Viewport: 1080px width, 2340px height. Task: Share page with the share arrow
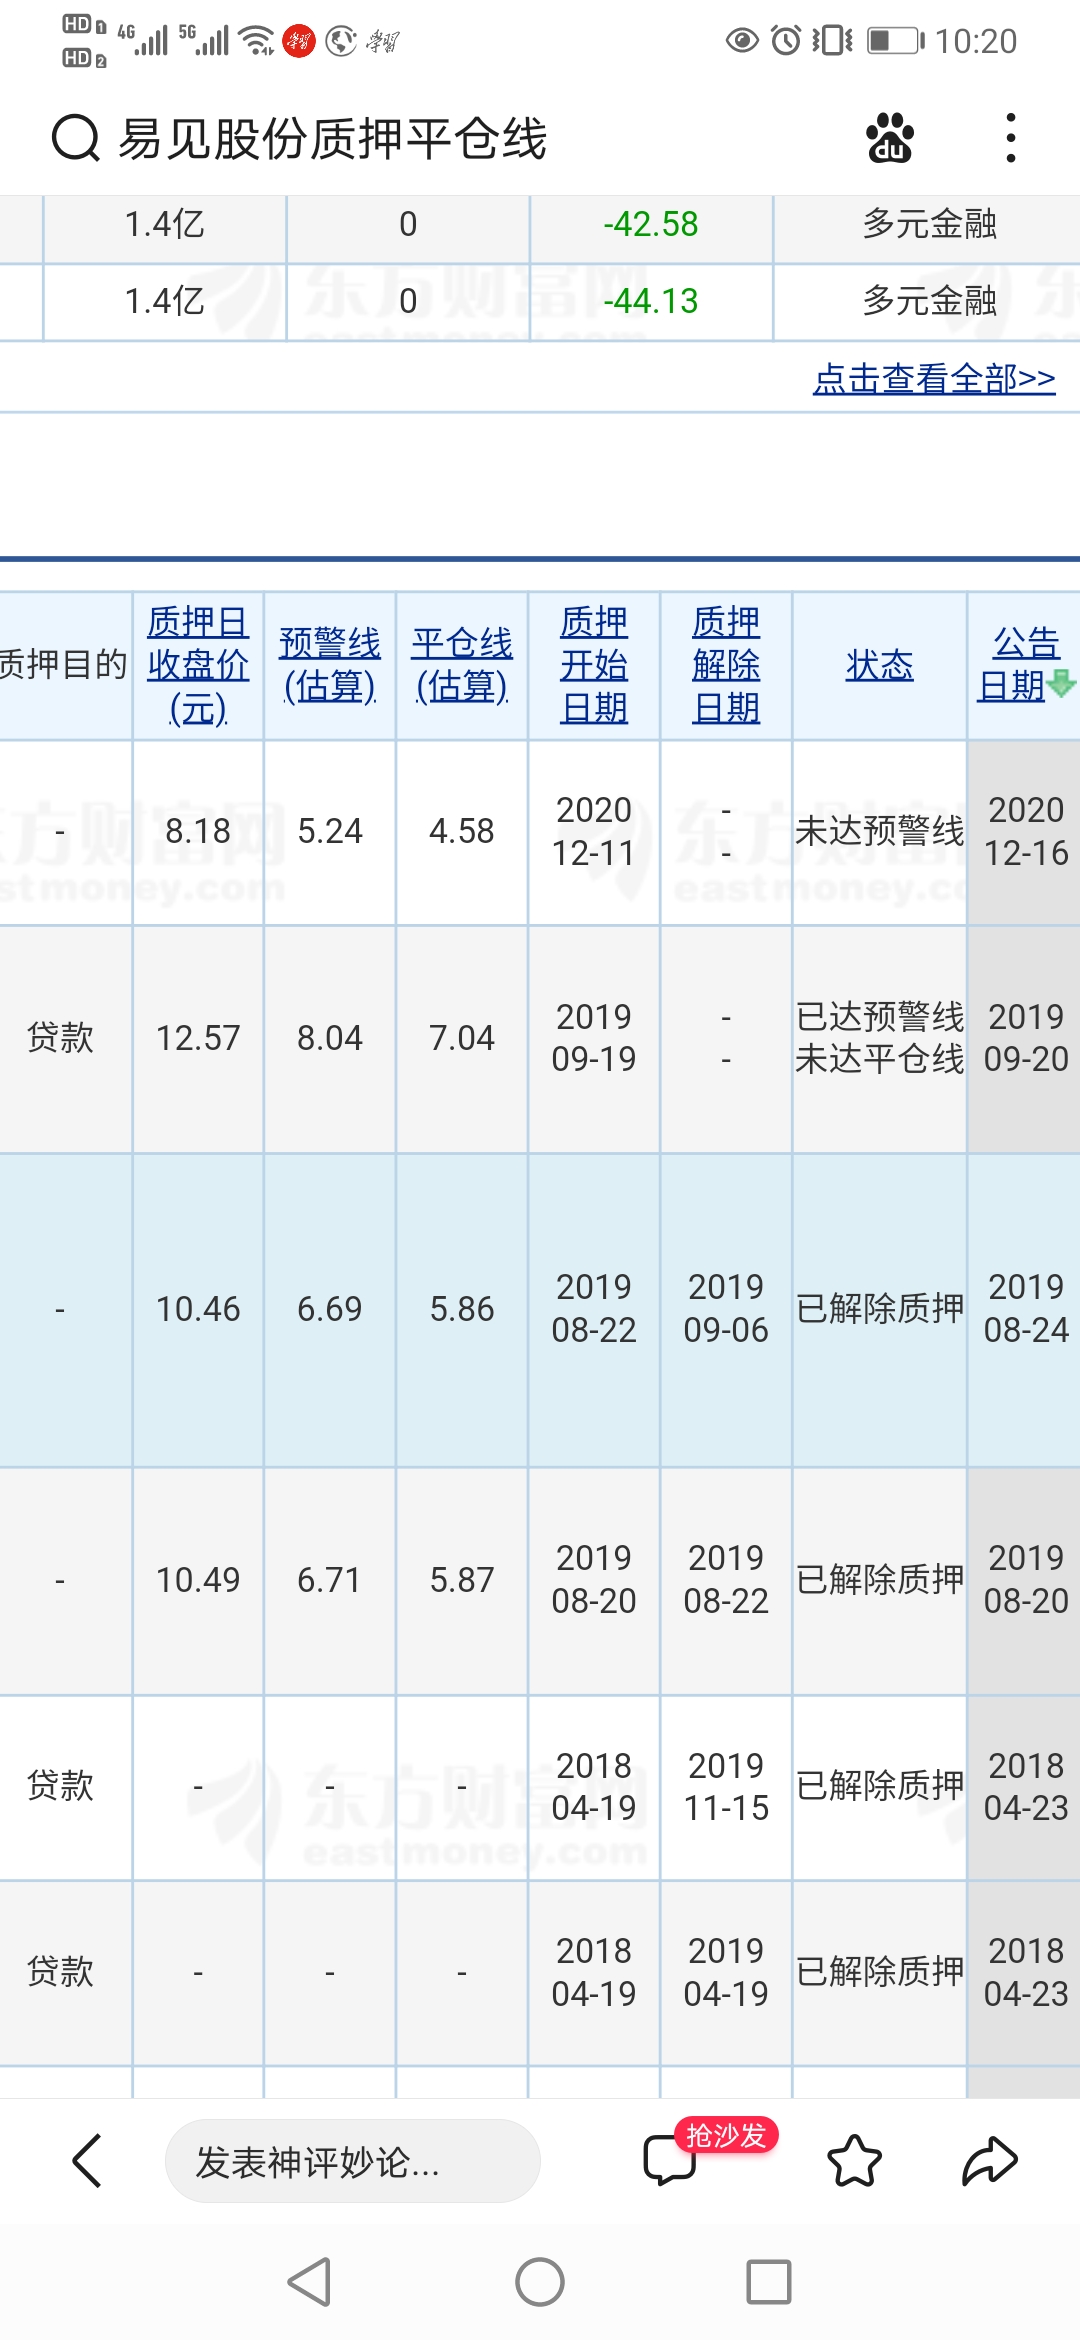(x=990, y=2161)
